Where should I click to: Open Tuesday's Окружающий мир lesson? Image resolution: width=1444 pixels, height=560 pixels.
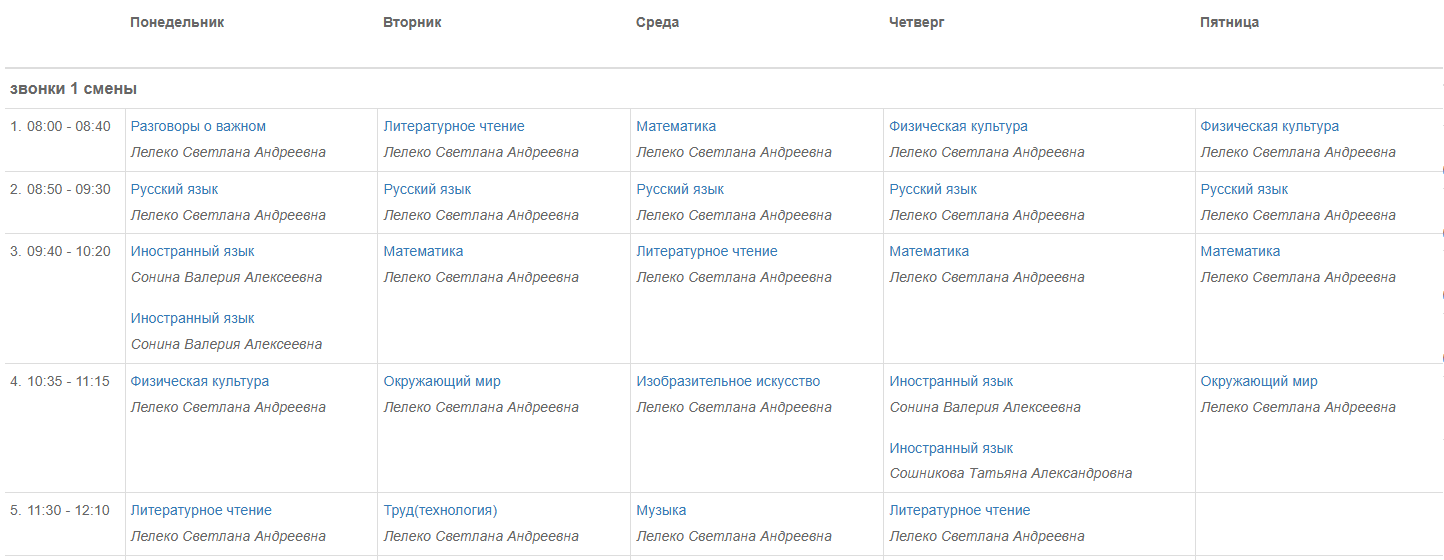tap(442, 381)
